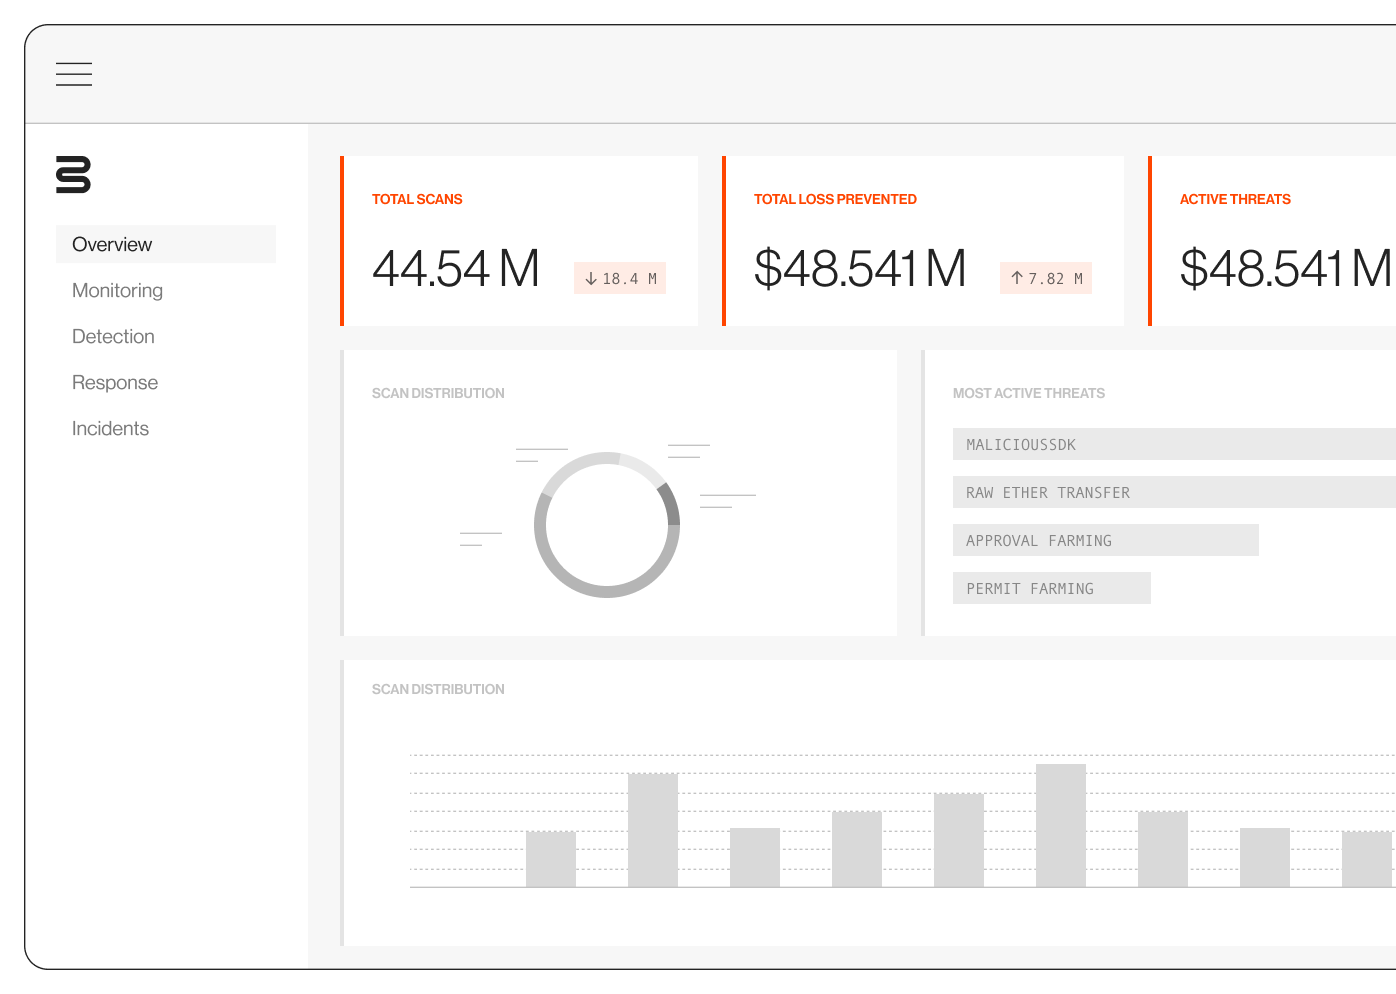
Task: Open the Monitoring section
Action: click(x=117, y=290)
